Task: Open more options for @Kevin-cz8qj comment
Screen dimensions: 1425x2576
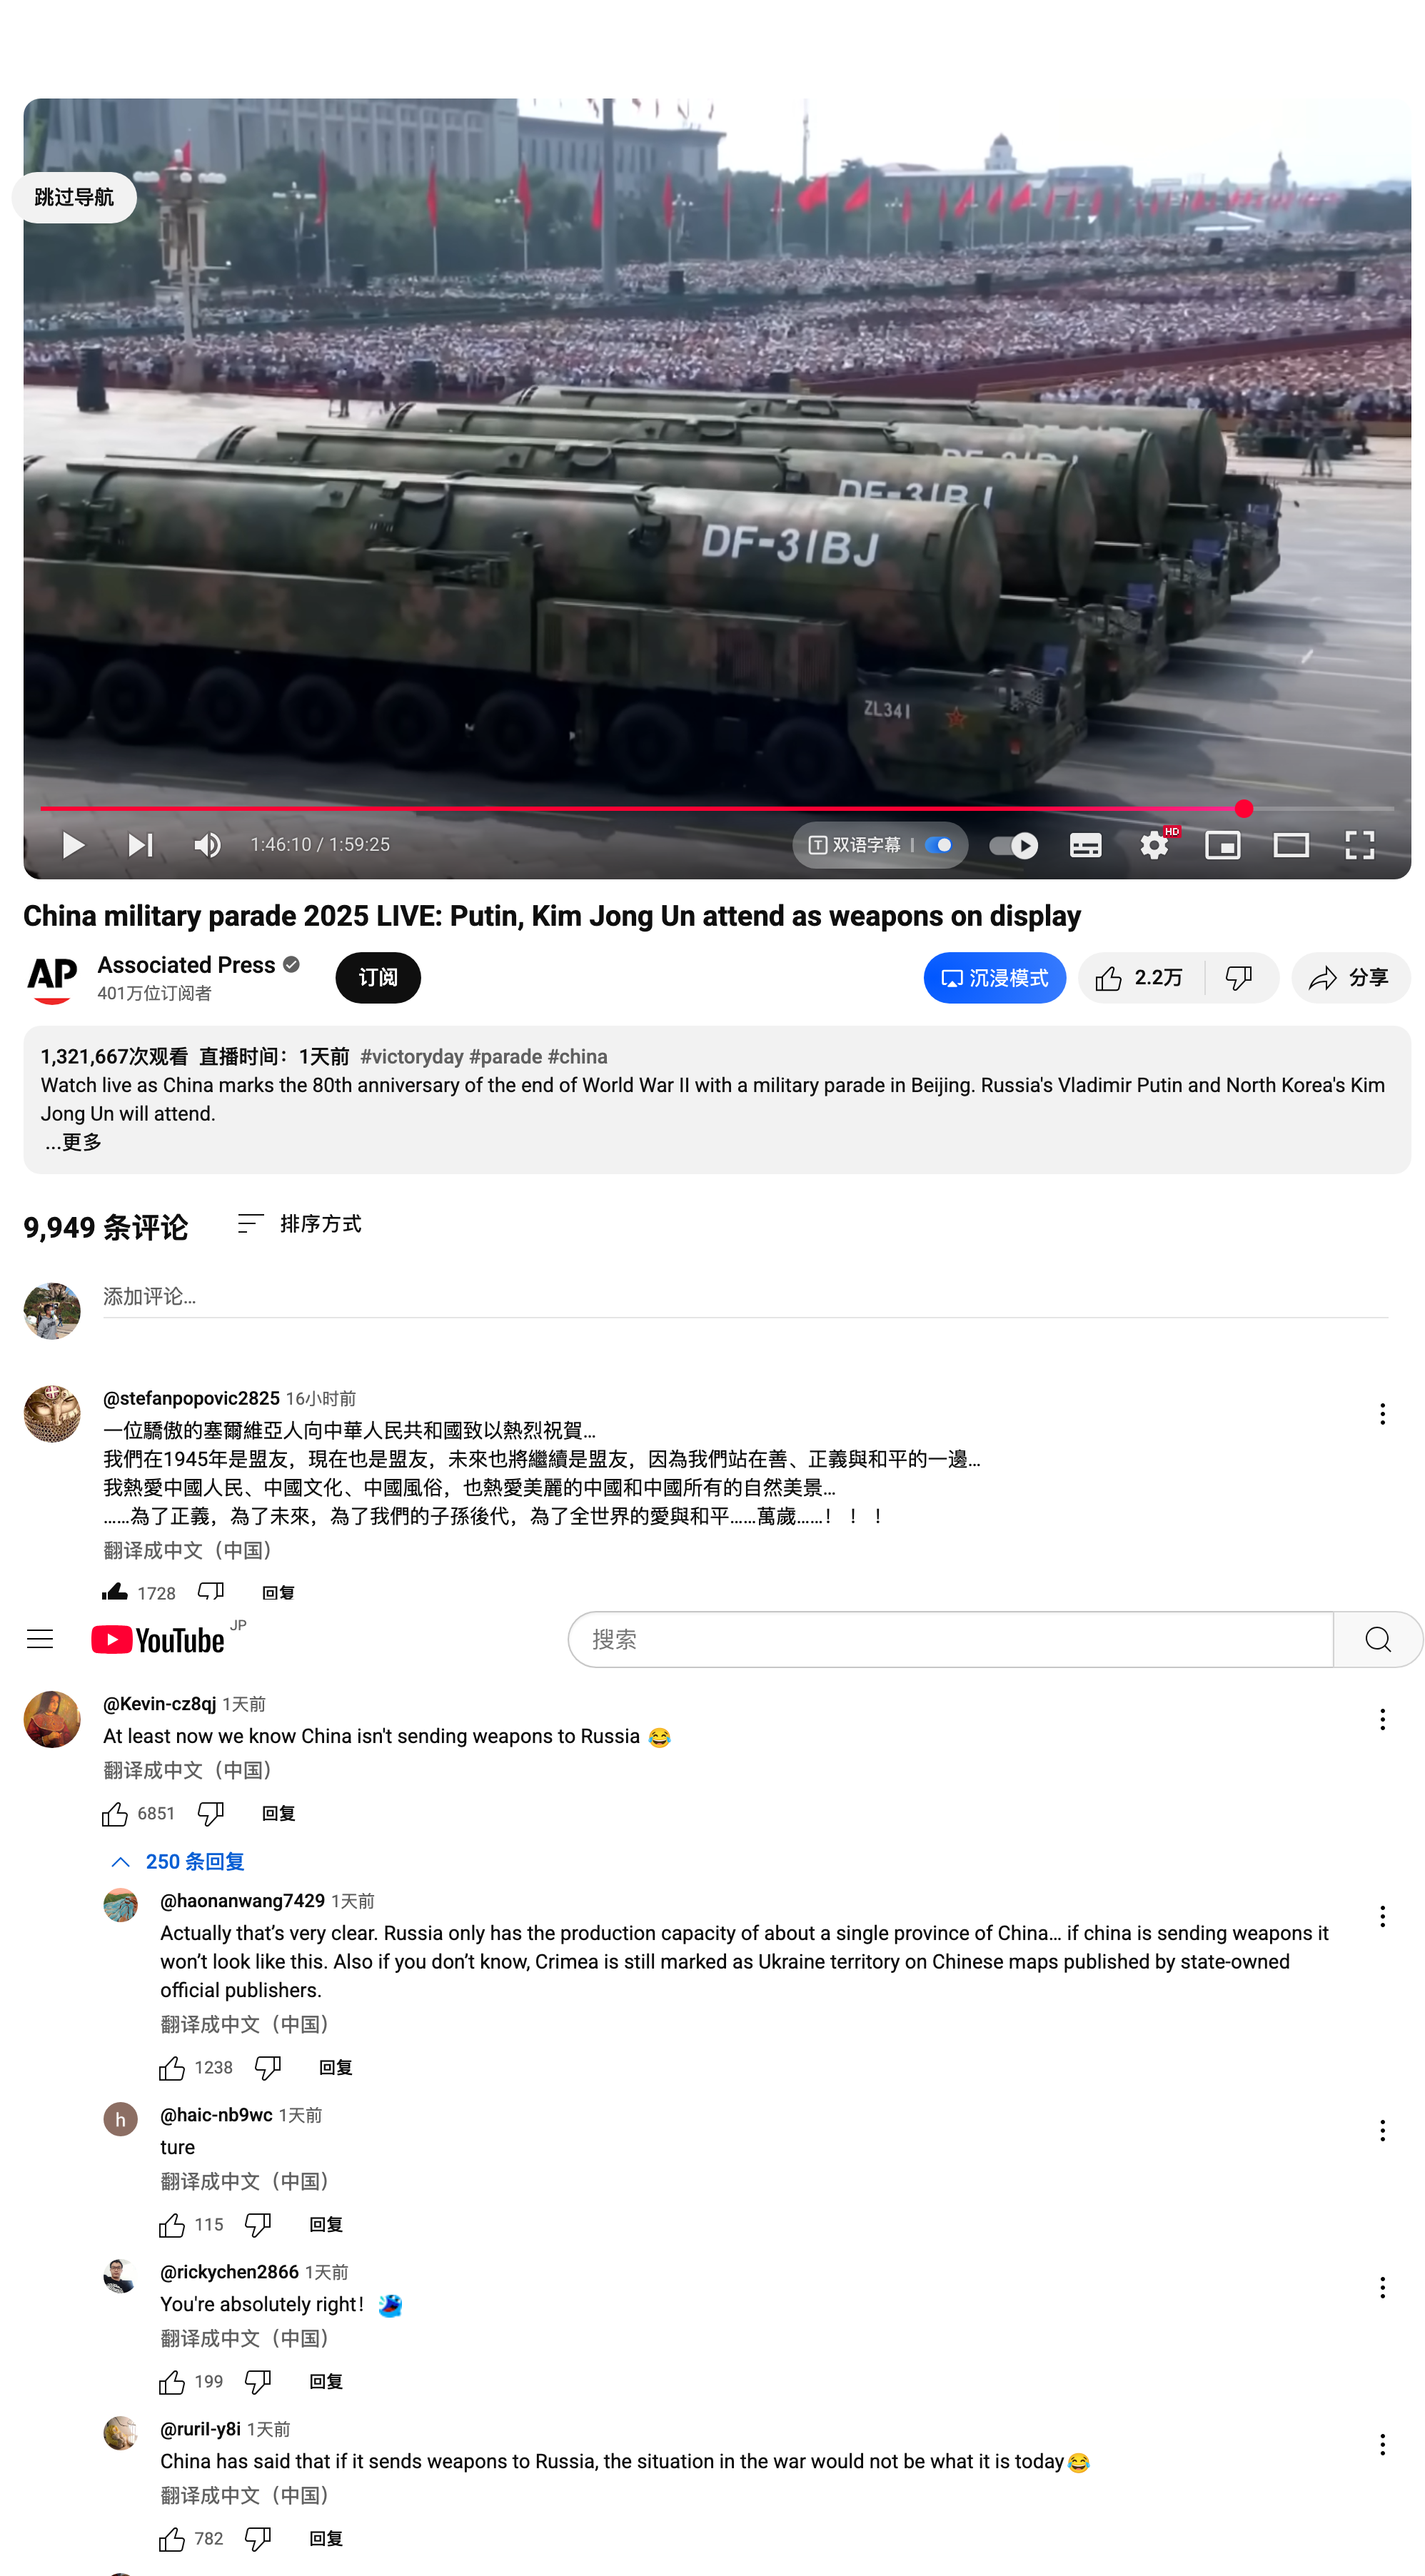Action: 1382,1719
